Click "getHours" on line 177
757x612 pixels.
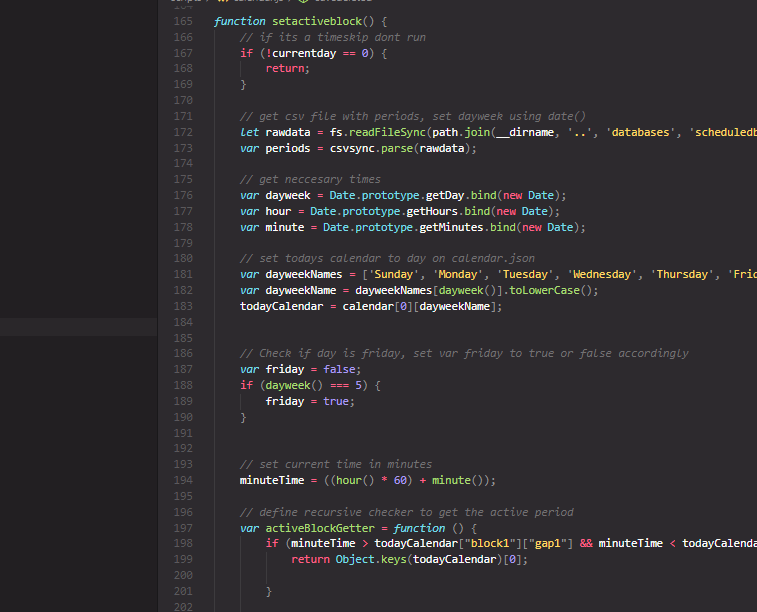(432, 211)
